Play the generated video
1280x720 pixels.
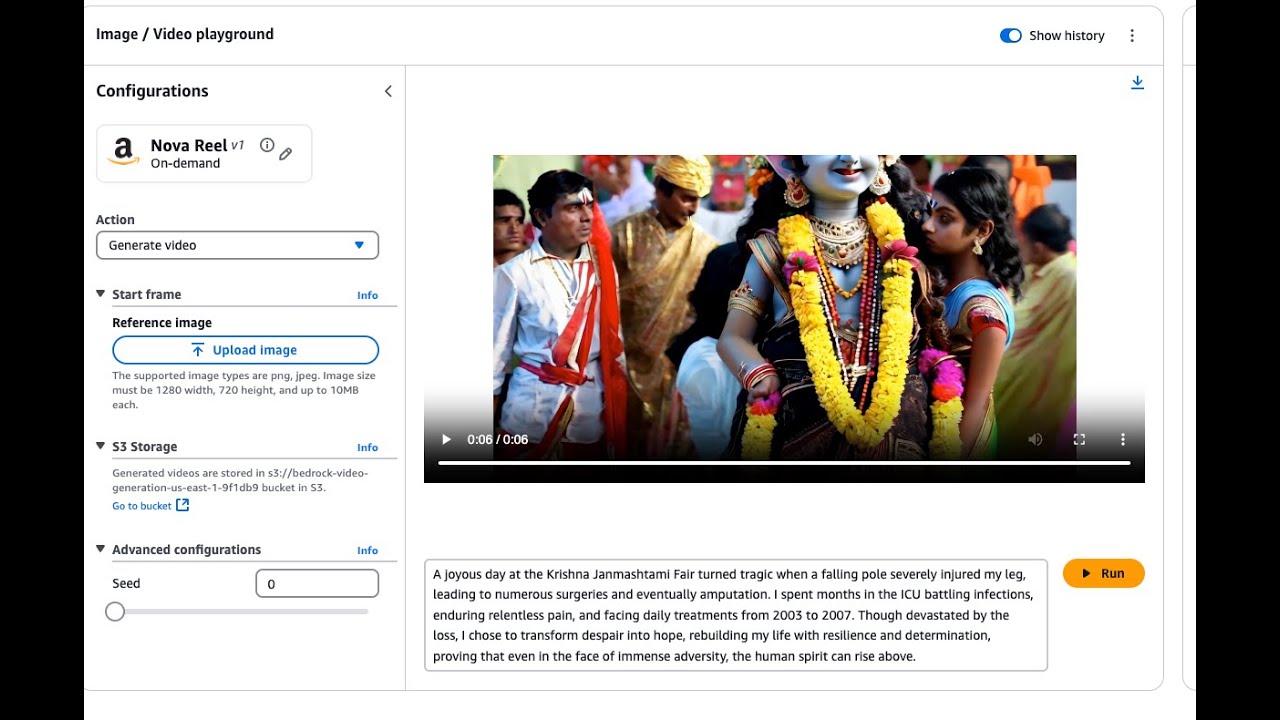coord(446,439)
